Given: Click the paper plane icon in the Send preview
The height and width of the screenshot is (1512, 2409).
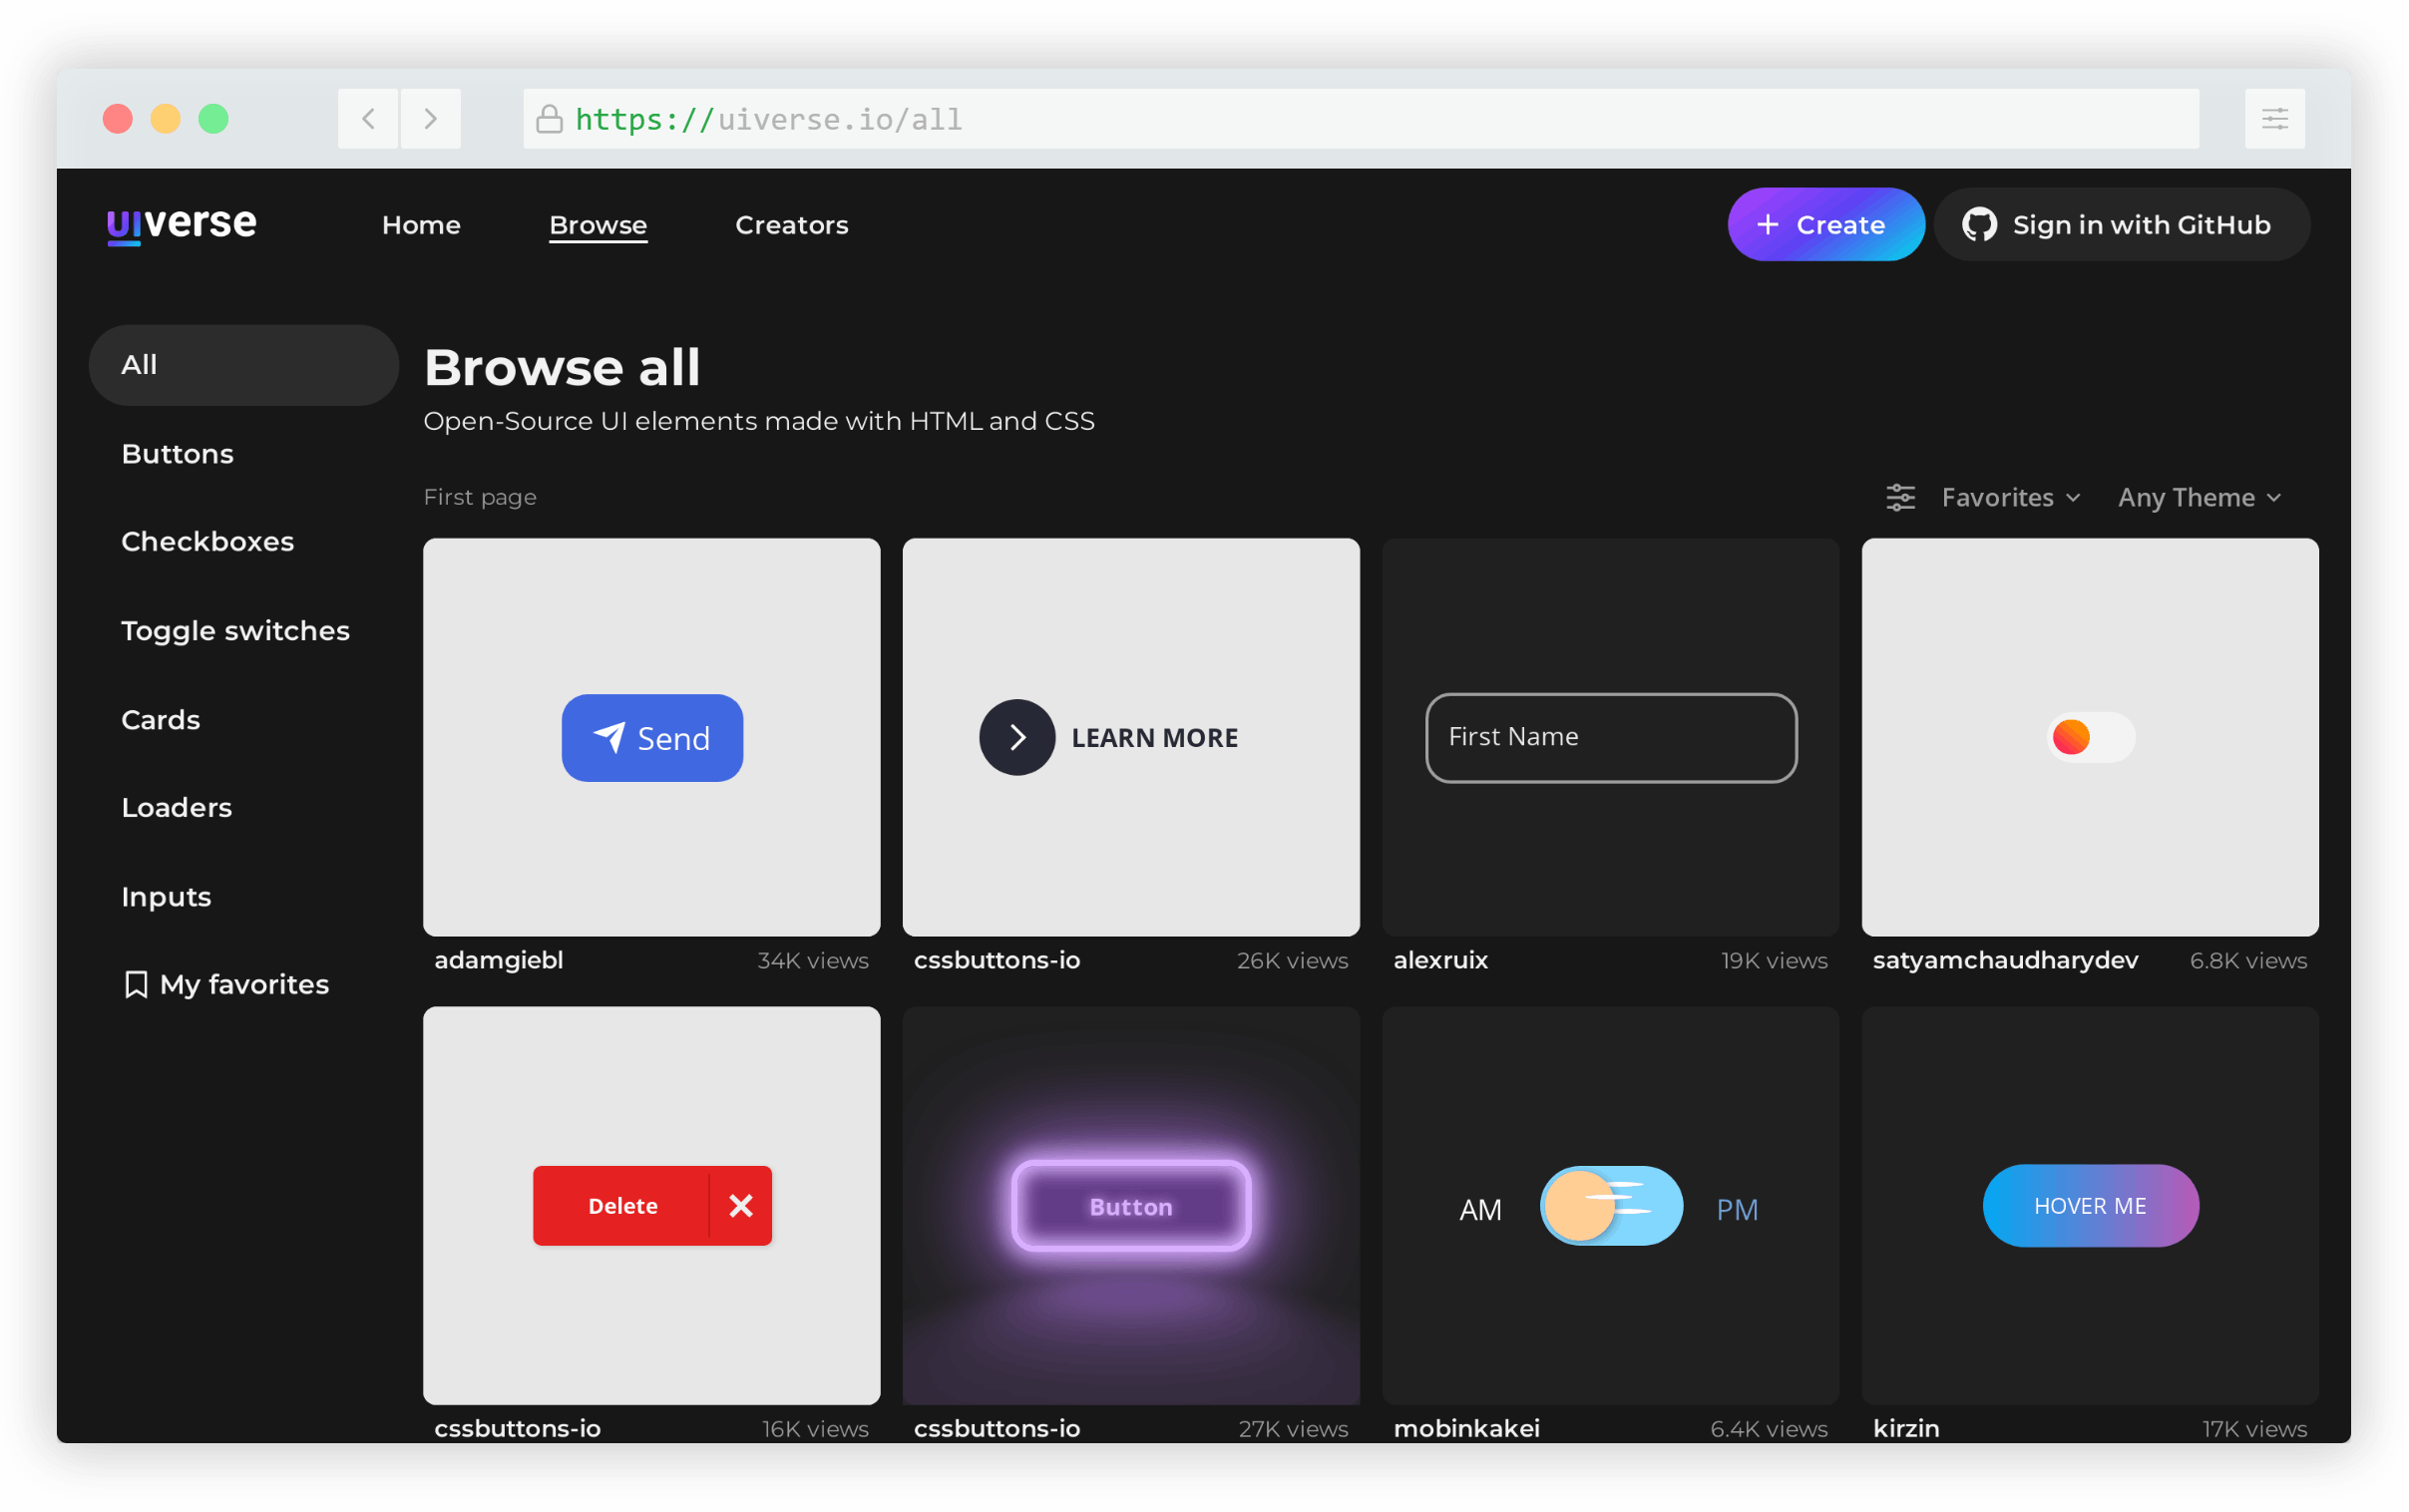Looking at the screenshot, I should [611, 737].
